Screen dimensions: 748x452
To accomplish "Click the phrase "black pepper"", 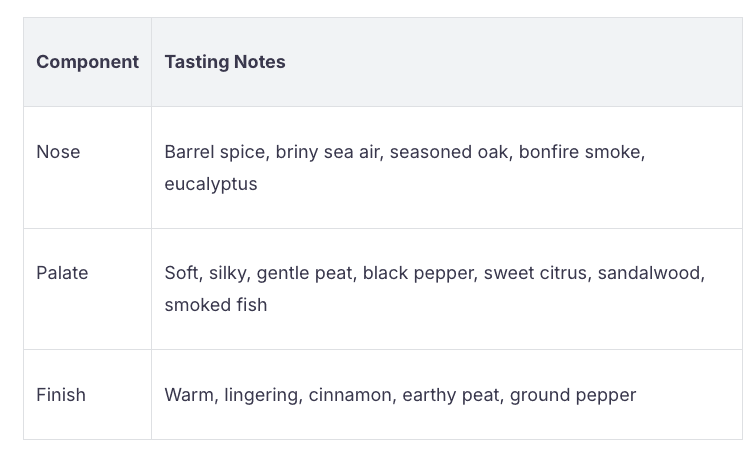I will (418, 273).
